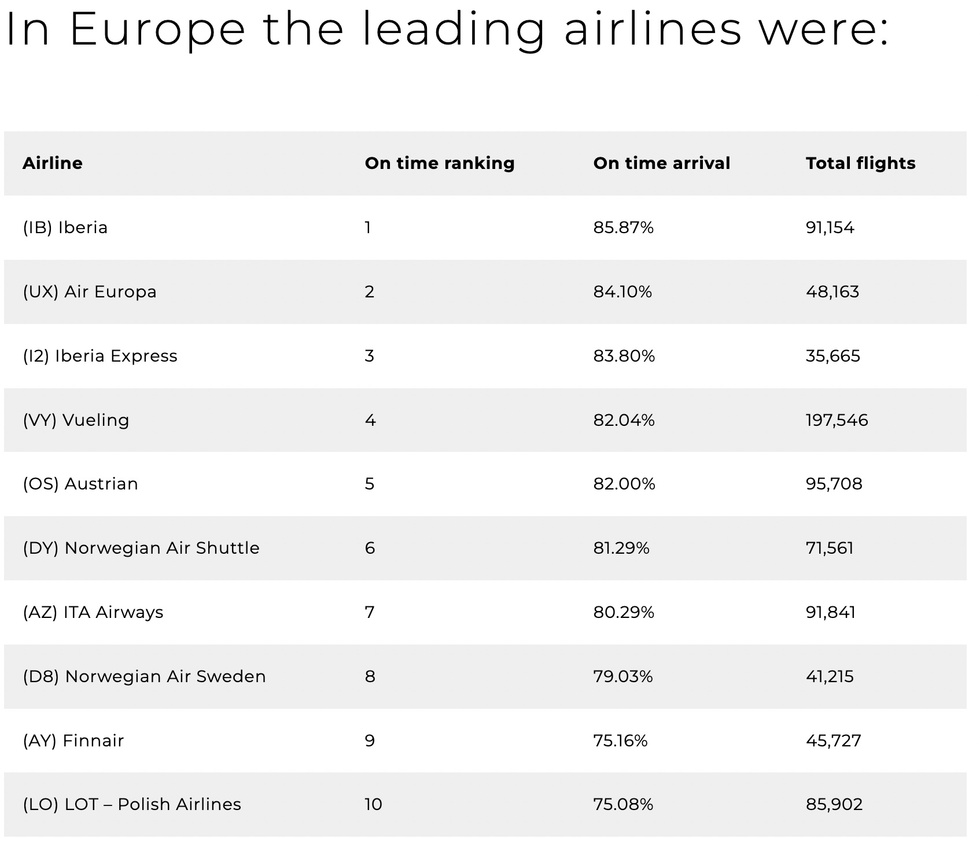Viewport: 980px width, 854px height.
Task: Click Iberia's 85.87% on time arrival value
Action: [x=623, y=228]
